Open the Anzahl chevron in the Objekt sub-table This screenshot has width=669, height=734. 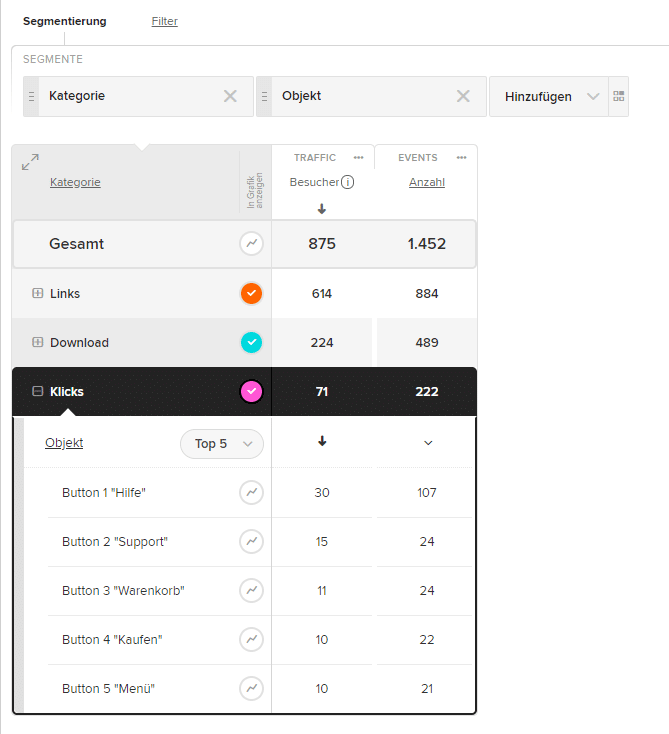[x=428, y=443]
